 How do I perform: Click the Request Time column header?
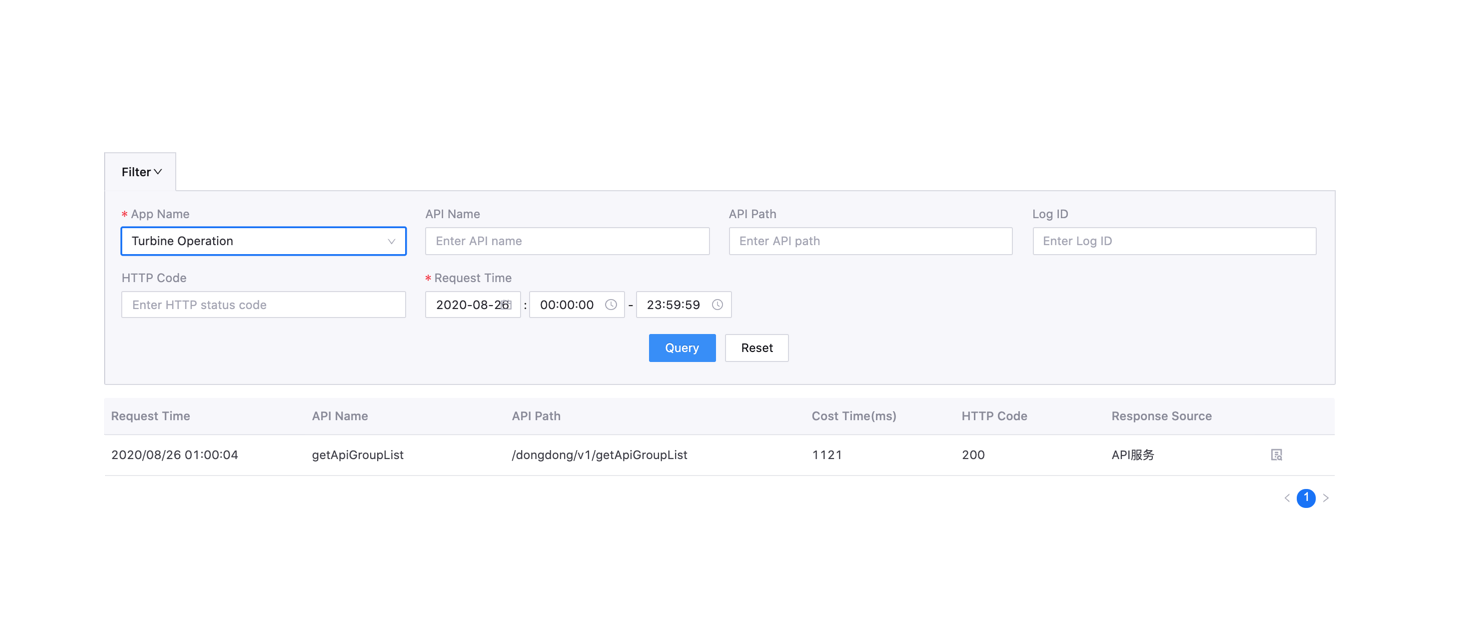[x=151, y=416]
